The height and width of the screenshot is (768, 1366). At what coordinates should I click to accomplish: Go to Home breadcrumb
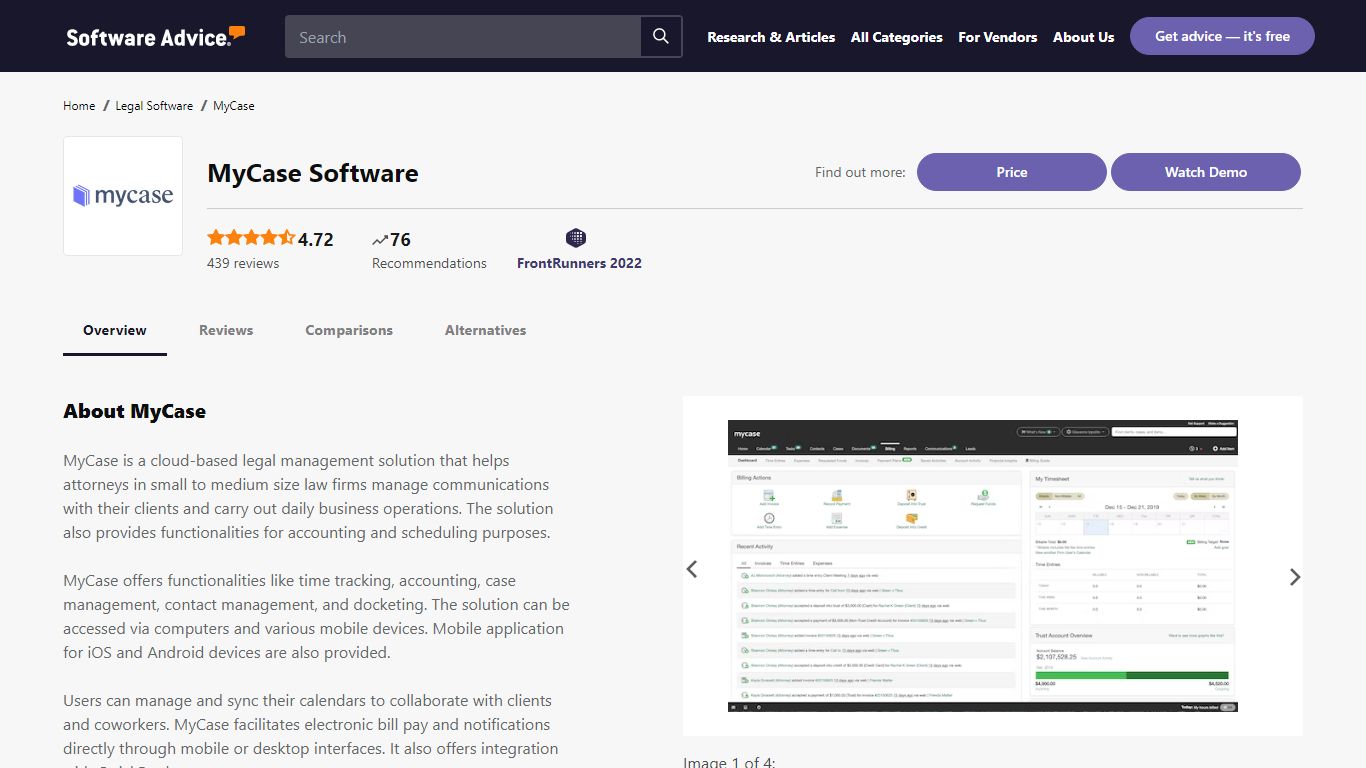pyautogui.click(x=79, y=105)
